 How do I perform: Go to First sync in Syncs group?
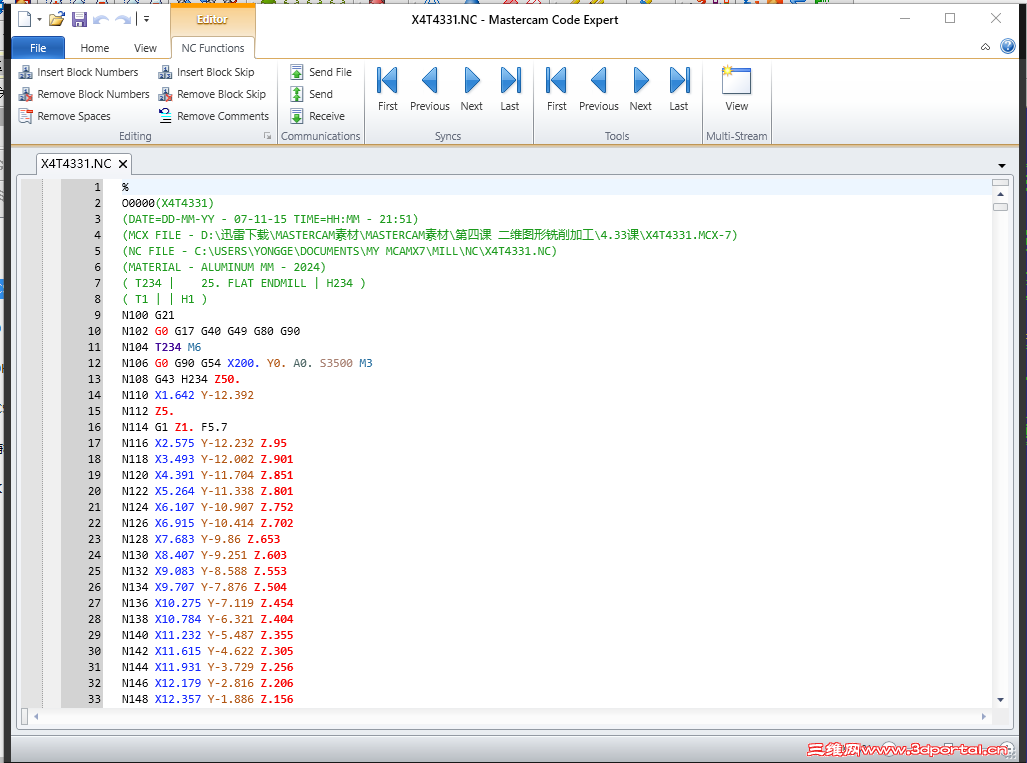click(387, 89)
